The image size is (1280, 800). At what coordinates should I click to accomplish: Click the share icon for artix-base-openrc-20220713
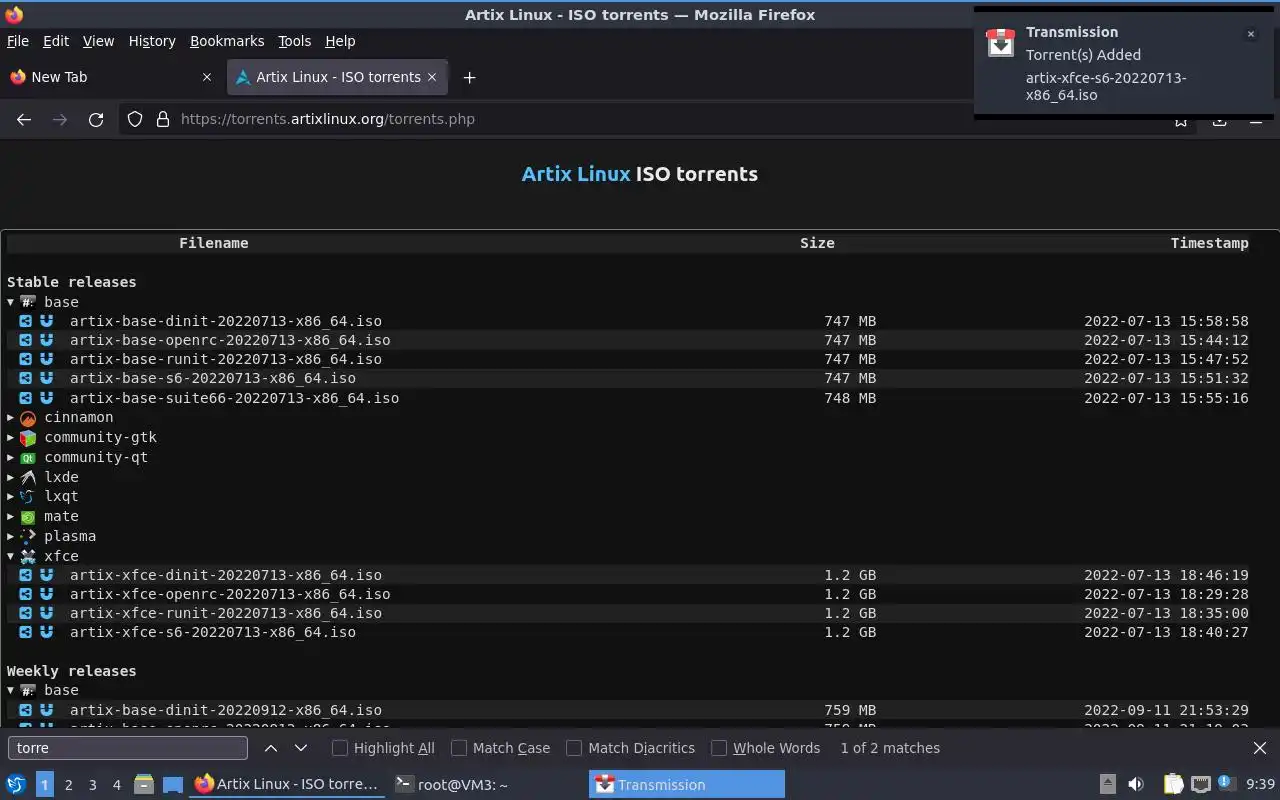(26, 340)
